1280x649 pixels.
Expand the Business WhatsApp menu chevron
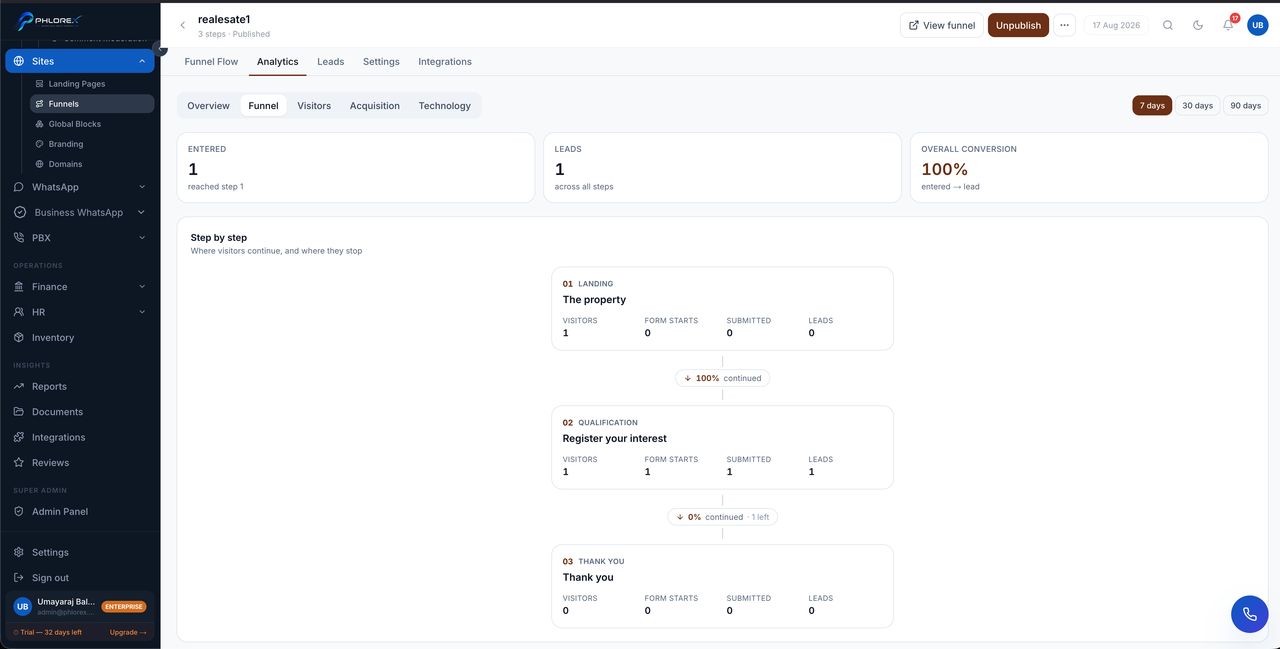click(x=142, y=212)
